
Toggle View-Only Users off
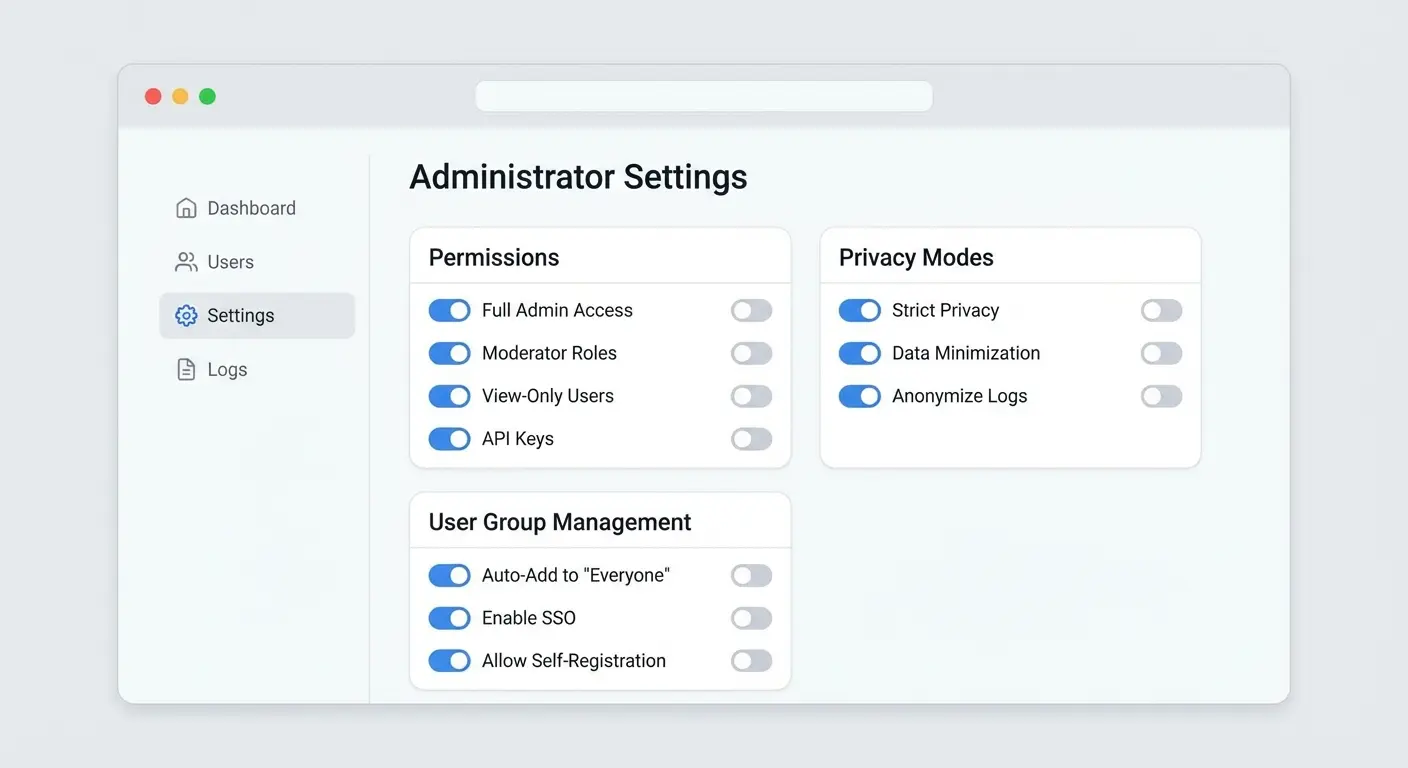tap(449, 396)
